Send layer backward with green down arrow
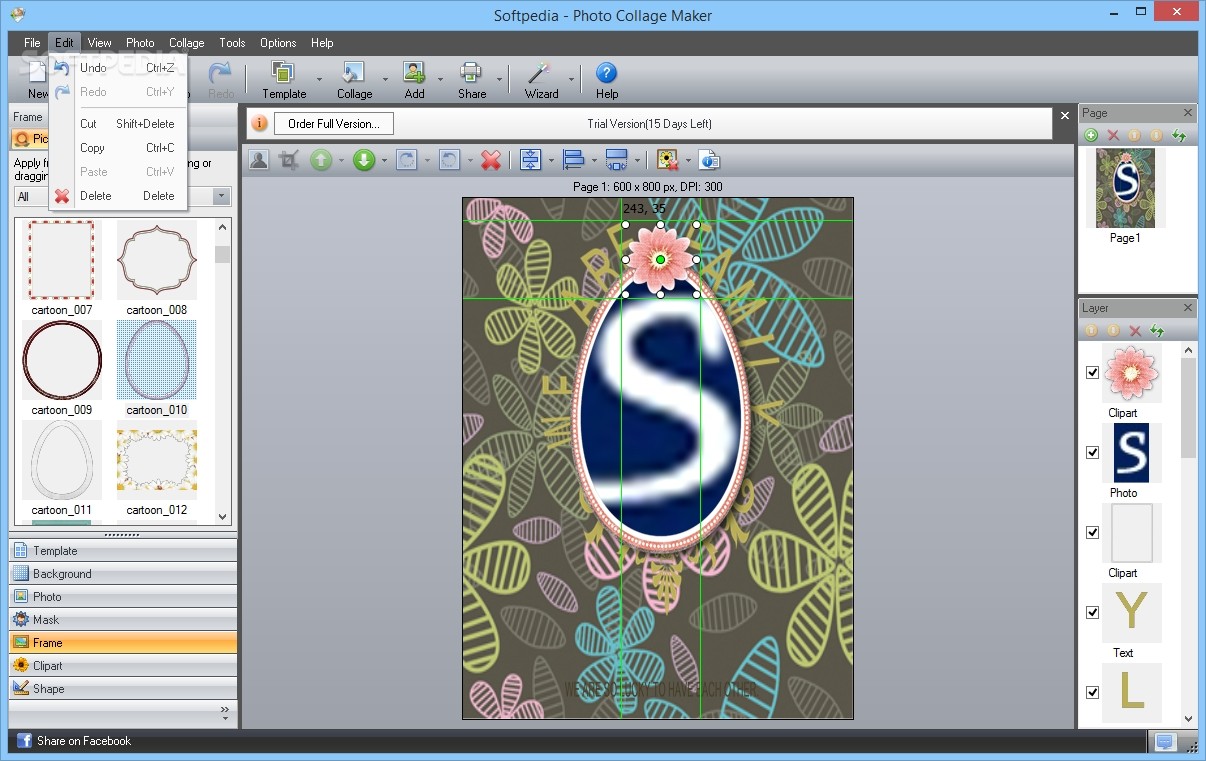 (363, 160)
